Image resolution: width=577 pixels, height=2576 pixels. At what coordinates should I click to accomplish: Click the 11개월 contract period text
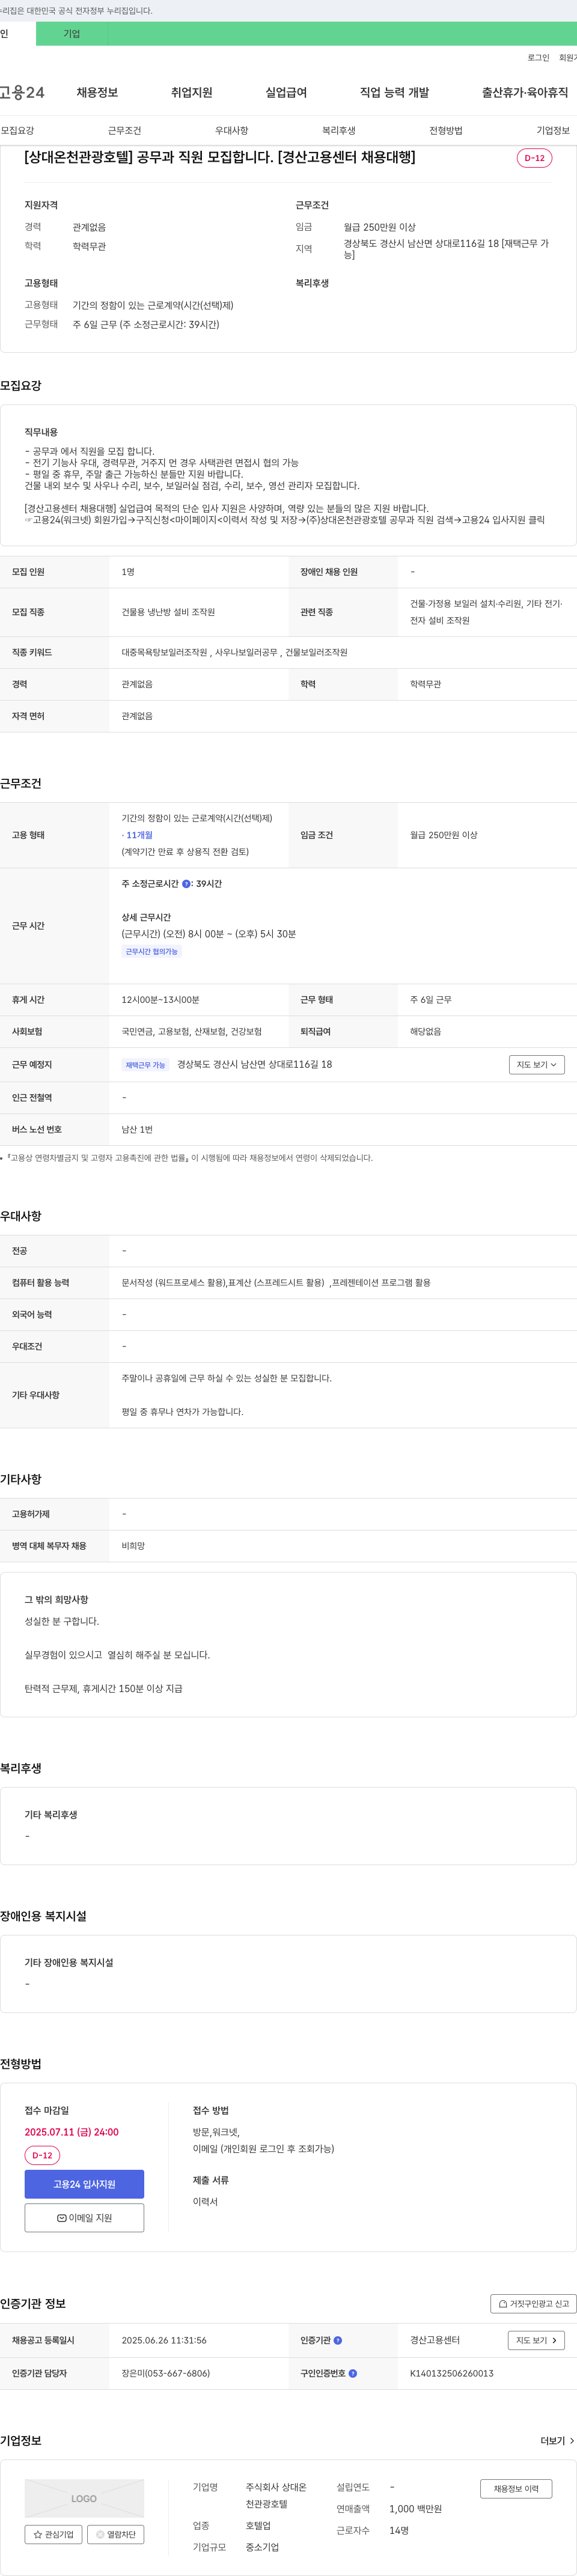(139, 835)
